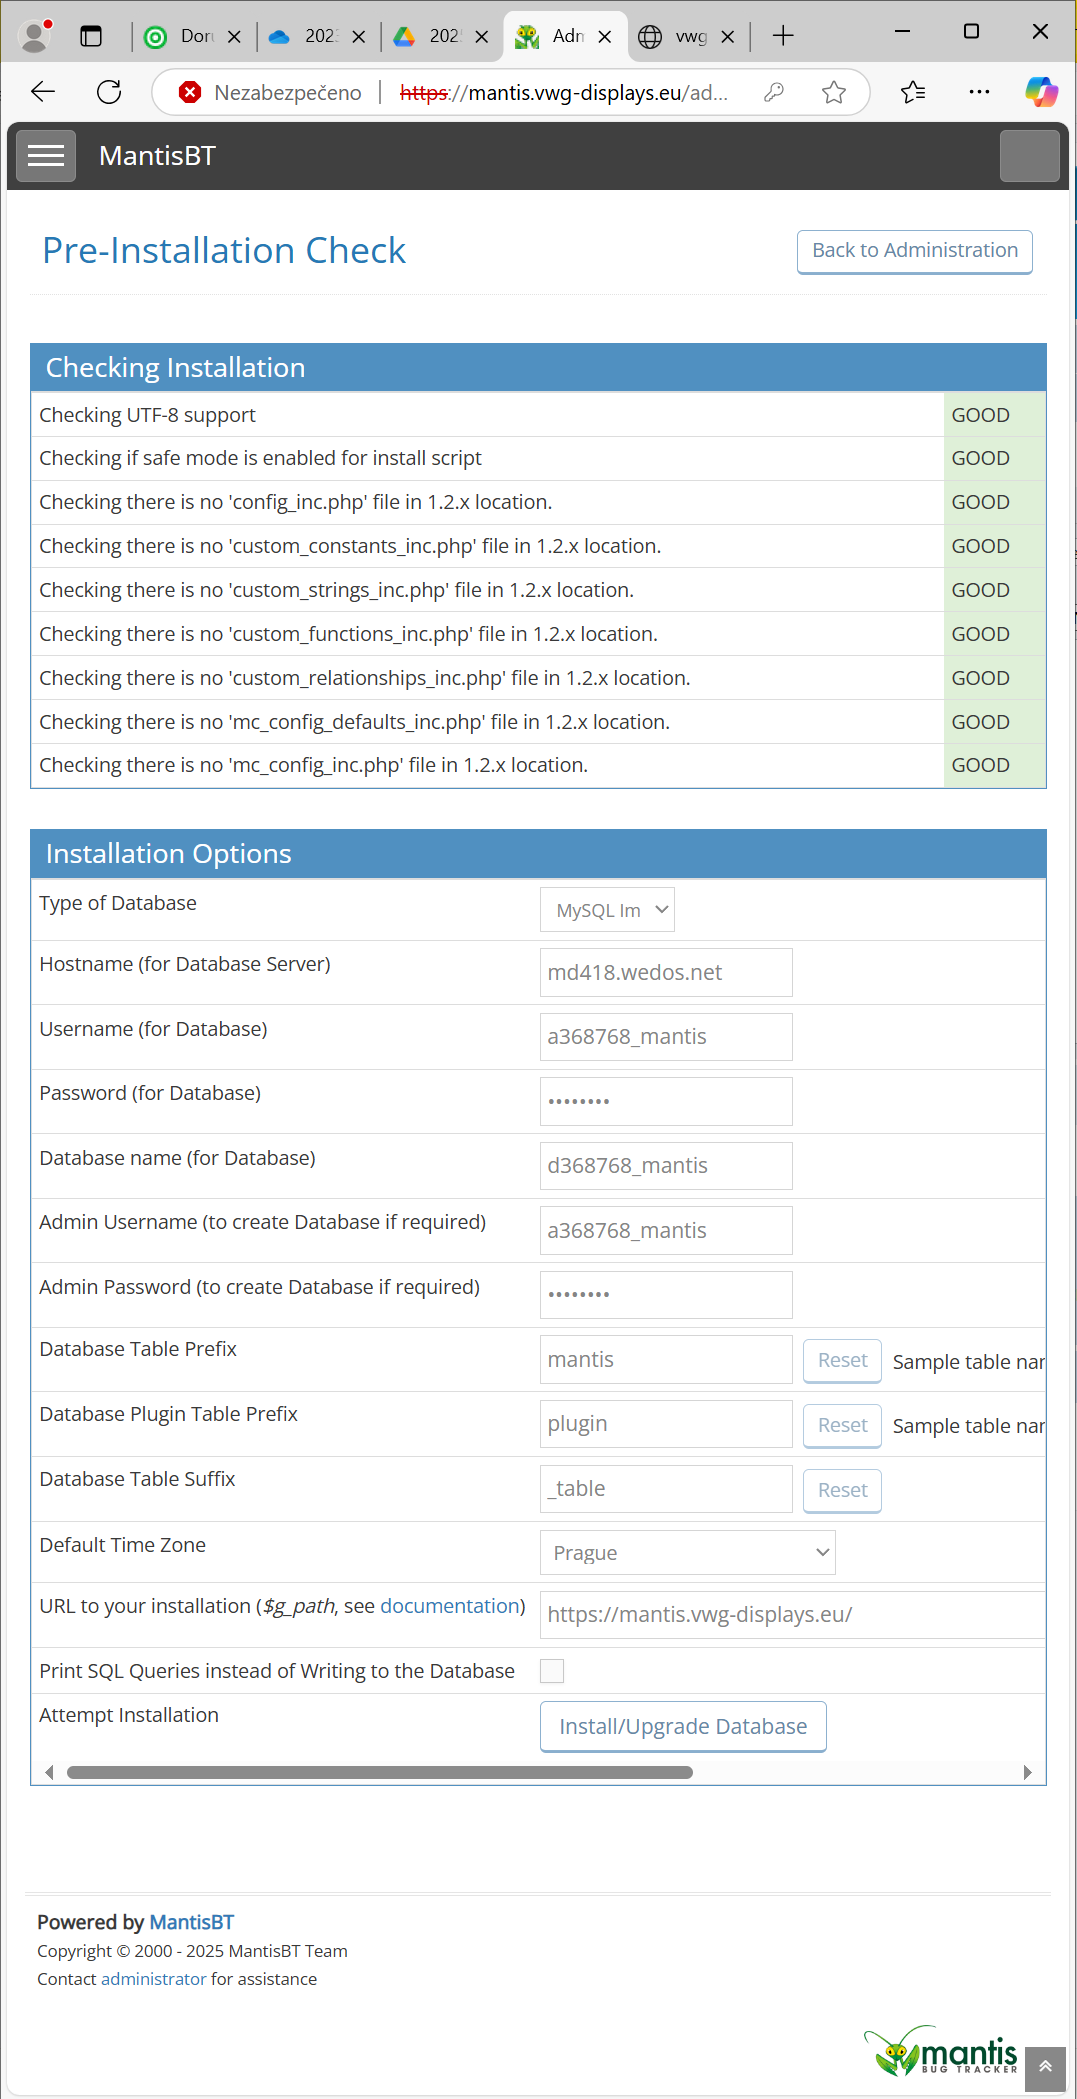Add this page to favorites star

pos(834,93)
